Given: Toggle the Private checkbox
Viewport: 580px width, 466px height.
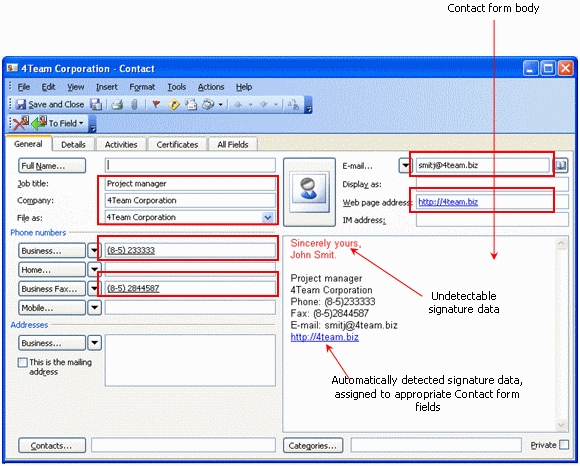Looking at the screenshot, I should [x=564, y=445].
